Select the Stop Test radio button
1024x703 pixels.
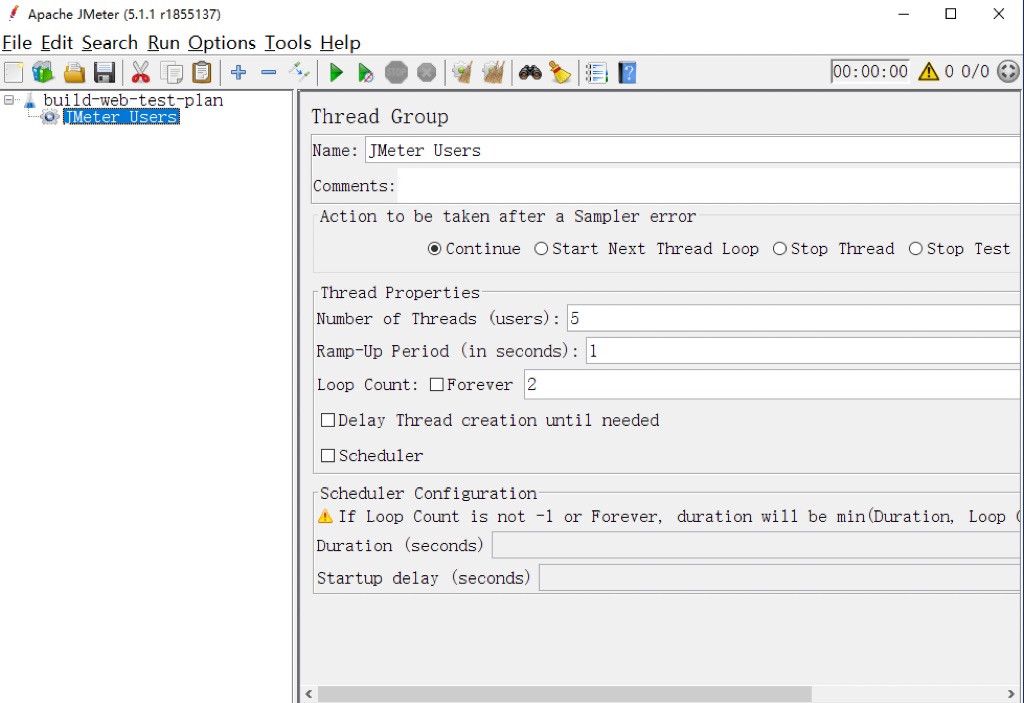(x=916, y=249)
